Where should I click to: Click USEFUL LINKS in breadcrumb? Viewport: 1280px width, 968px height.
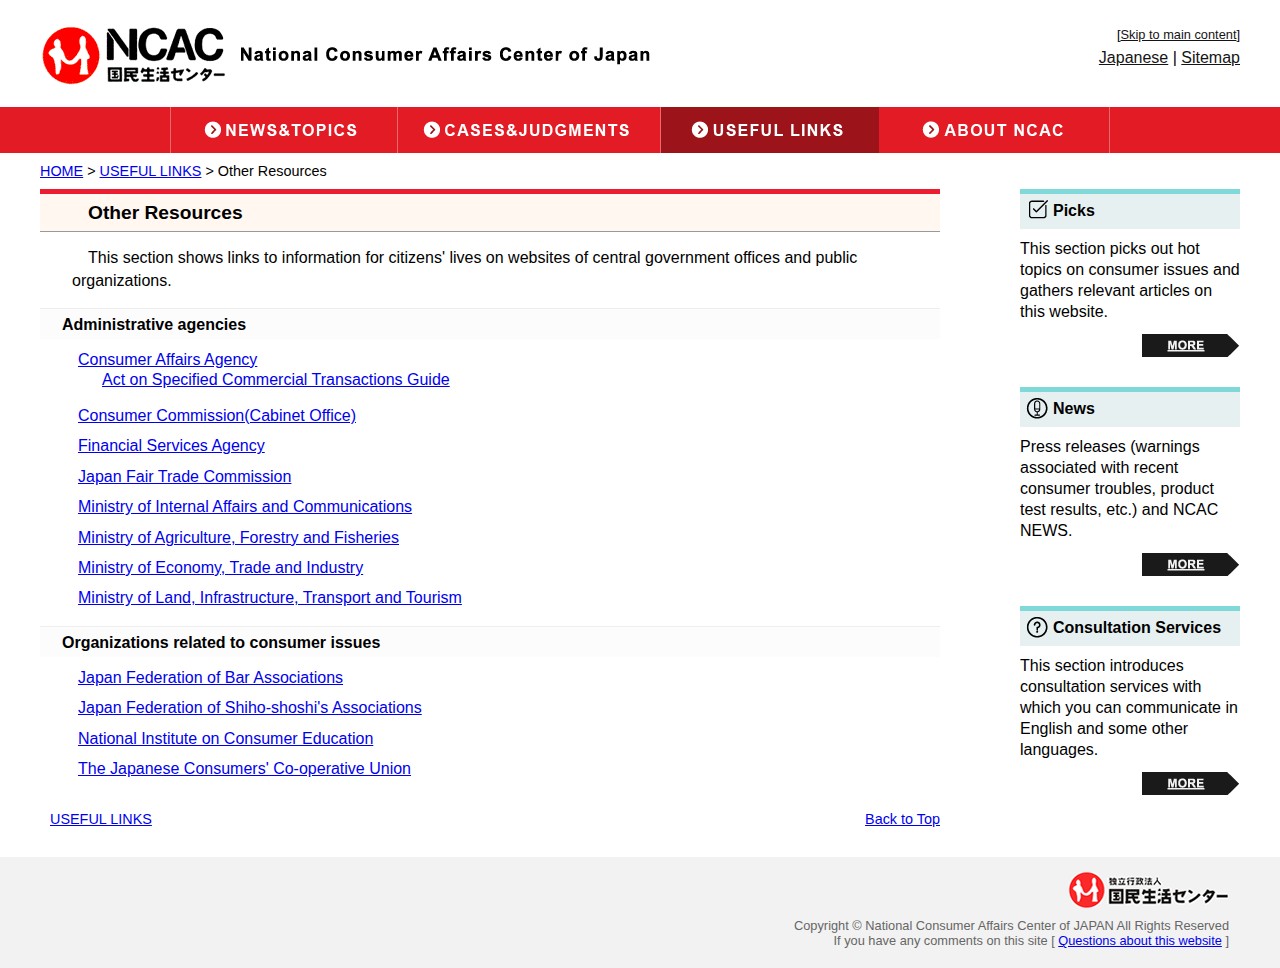pyautogui.click(x=150, y=171)
